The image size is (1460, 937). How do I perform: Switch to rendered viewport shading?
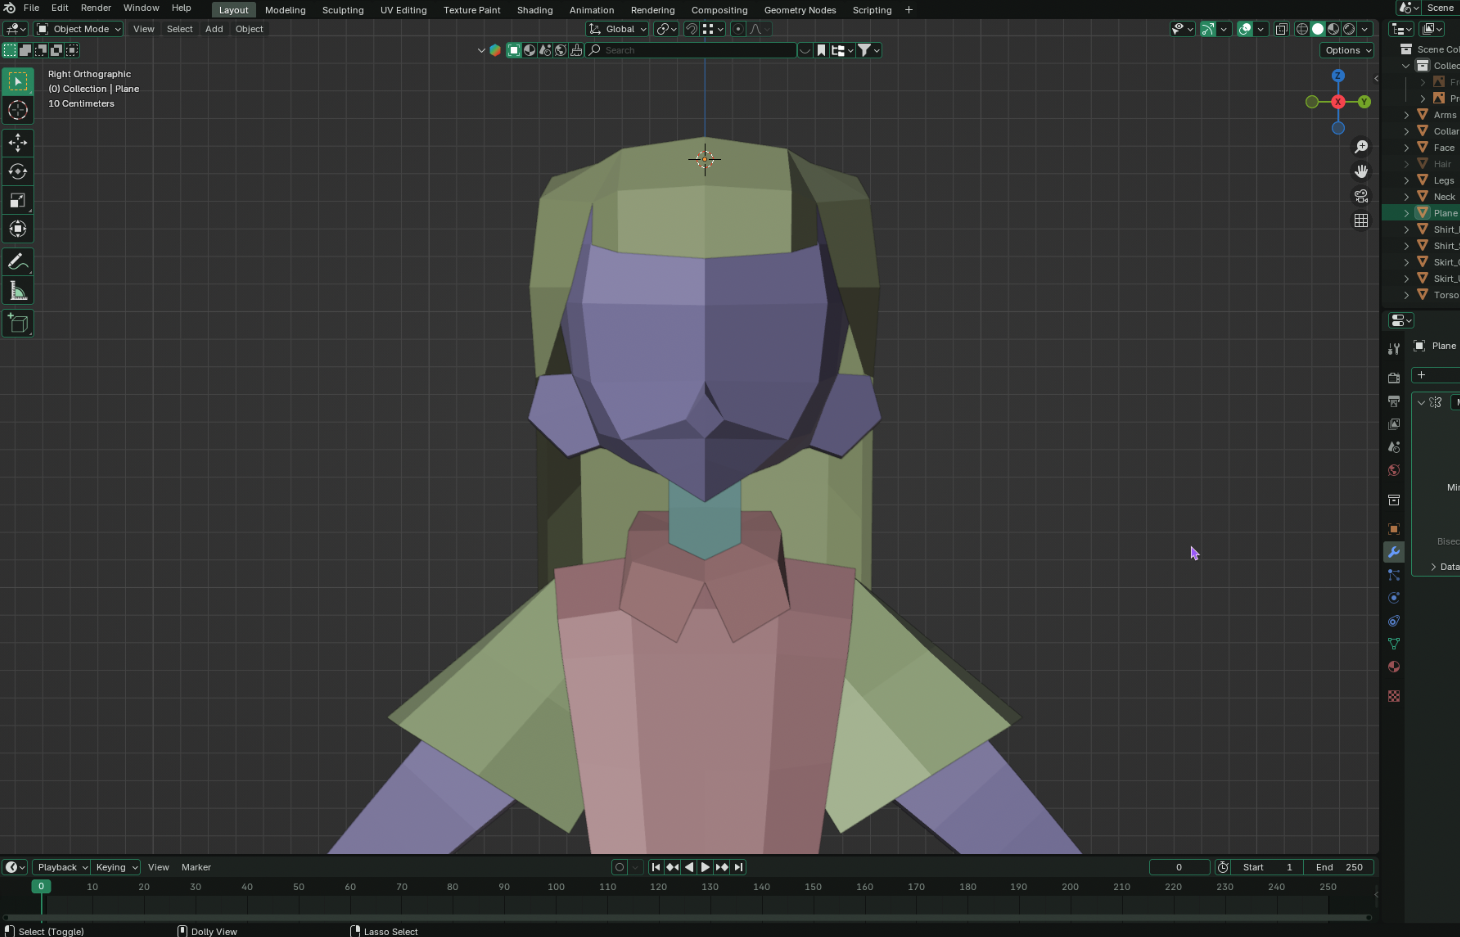click(1349, 29)
